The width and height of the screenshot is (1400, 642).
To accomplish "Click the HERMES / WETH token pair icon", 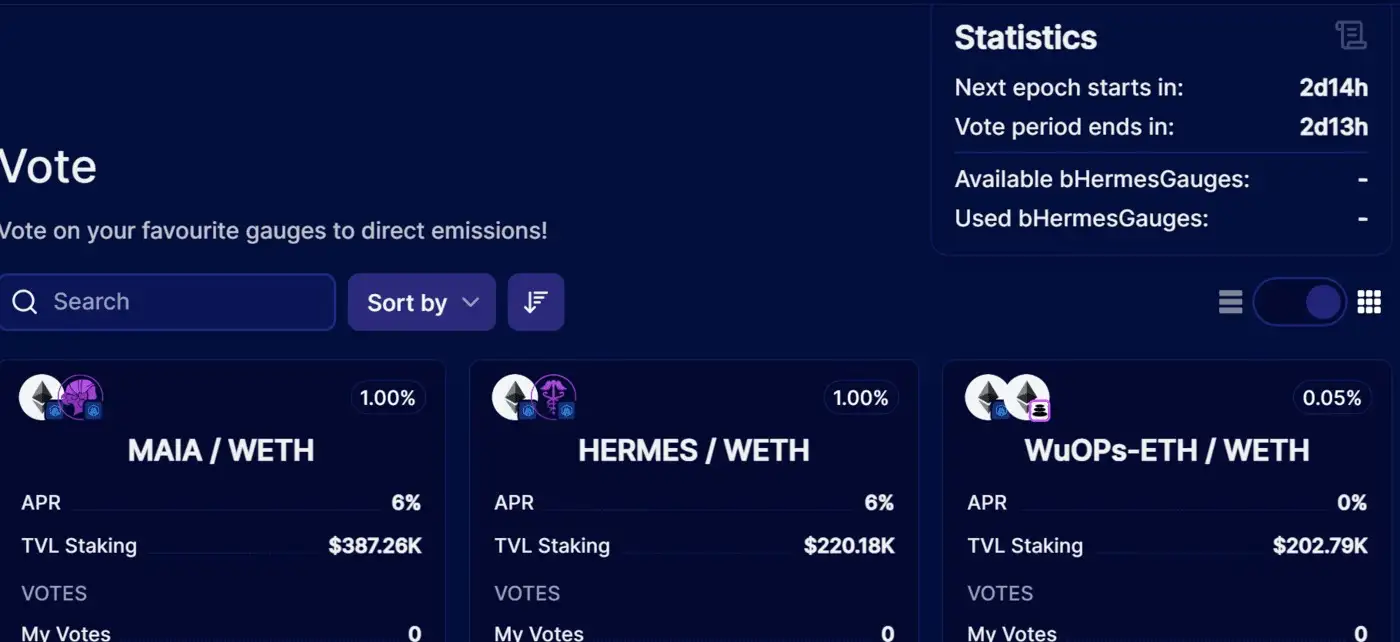I will (535, 398).
